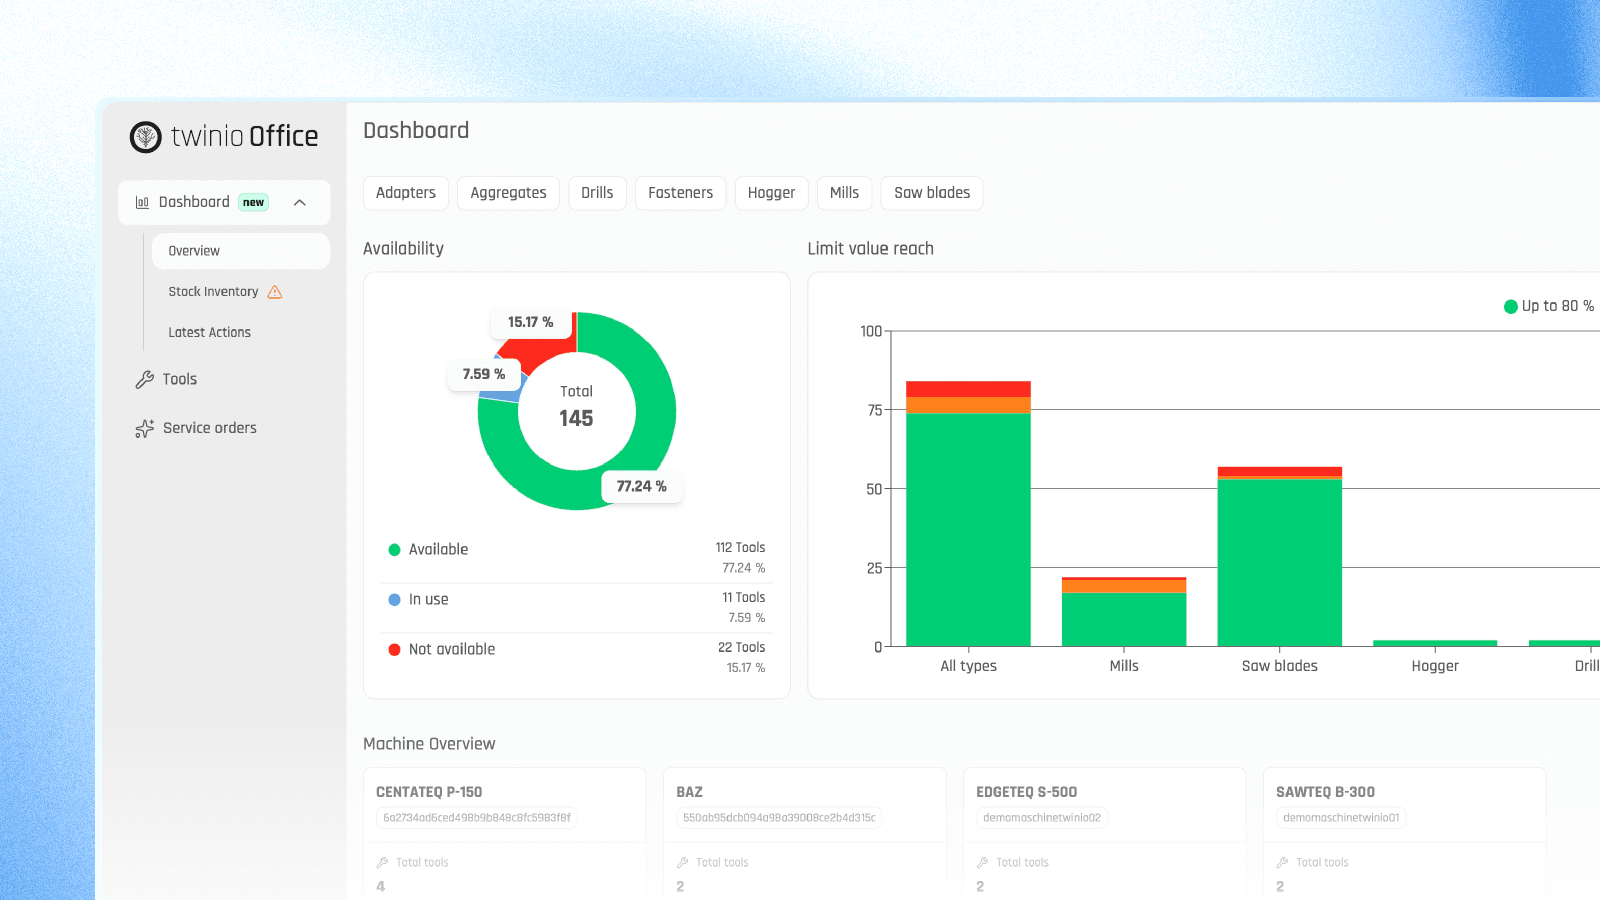Filter by Aggregates

[508, 193]
